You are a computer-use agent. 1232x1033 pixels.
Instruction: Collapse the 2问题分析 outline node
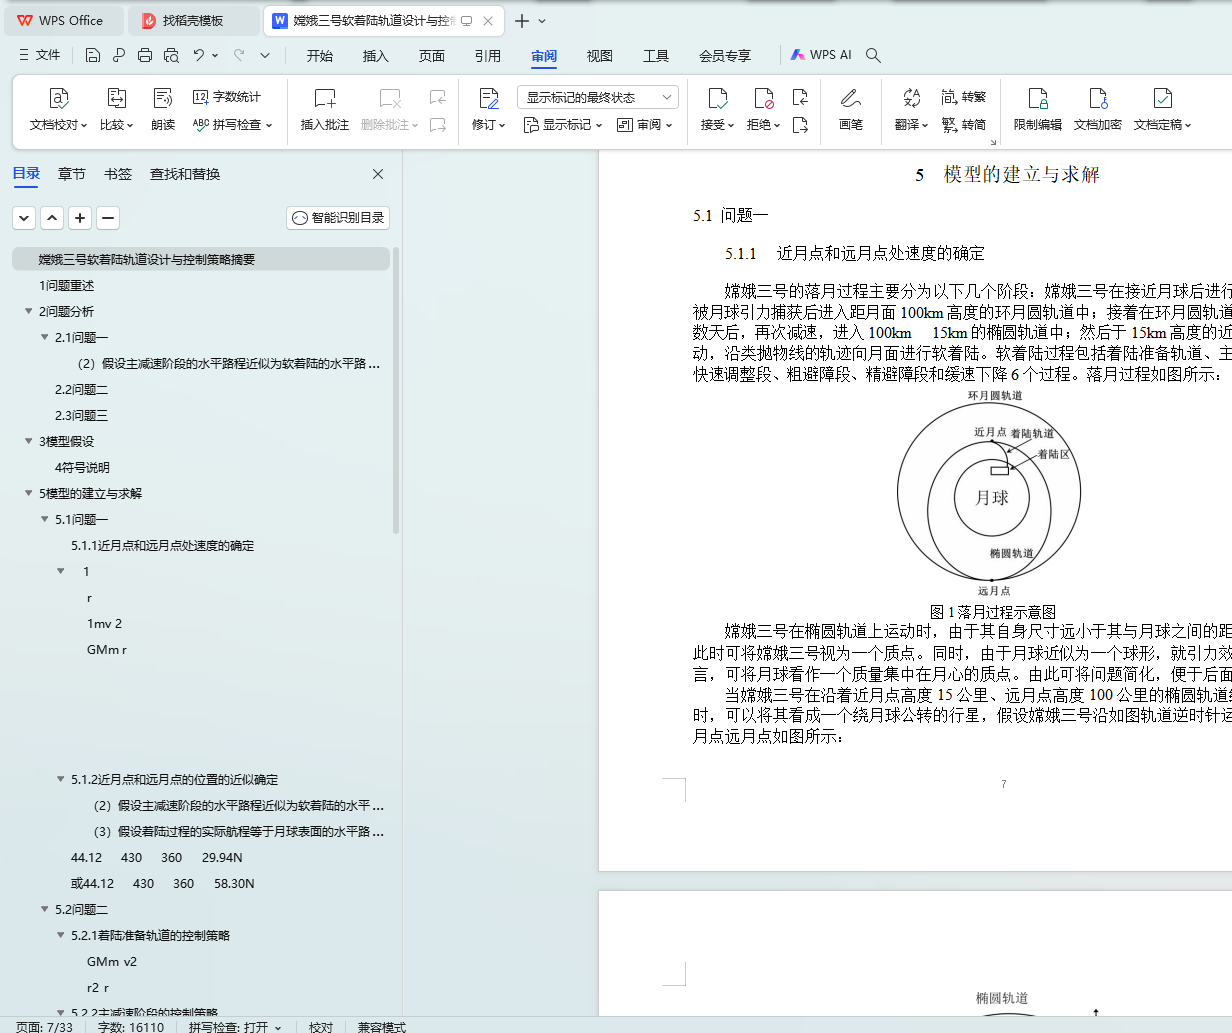click(28, 311)
